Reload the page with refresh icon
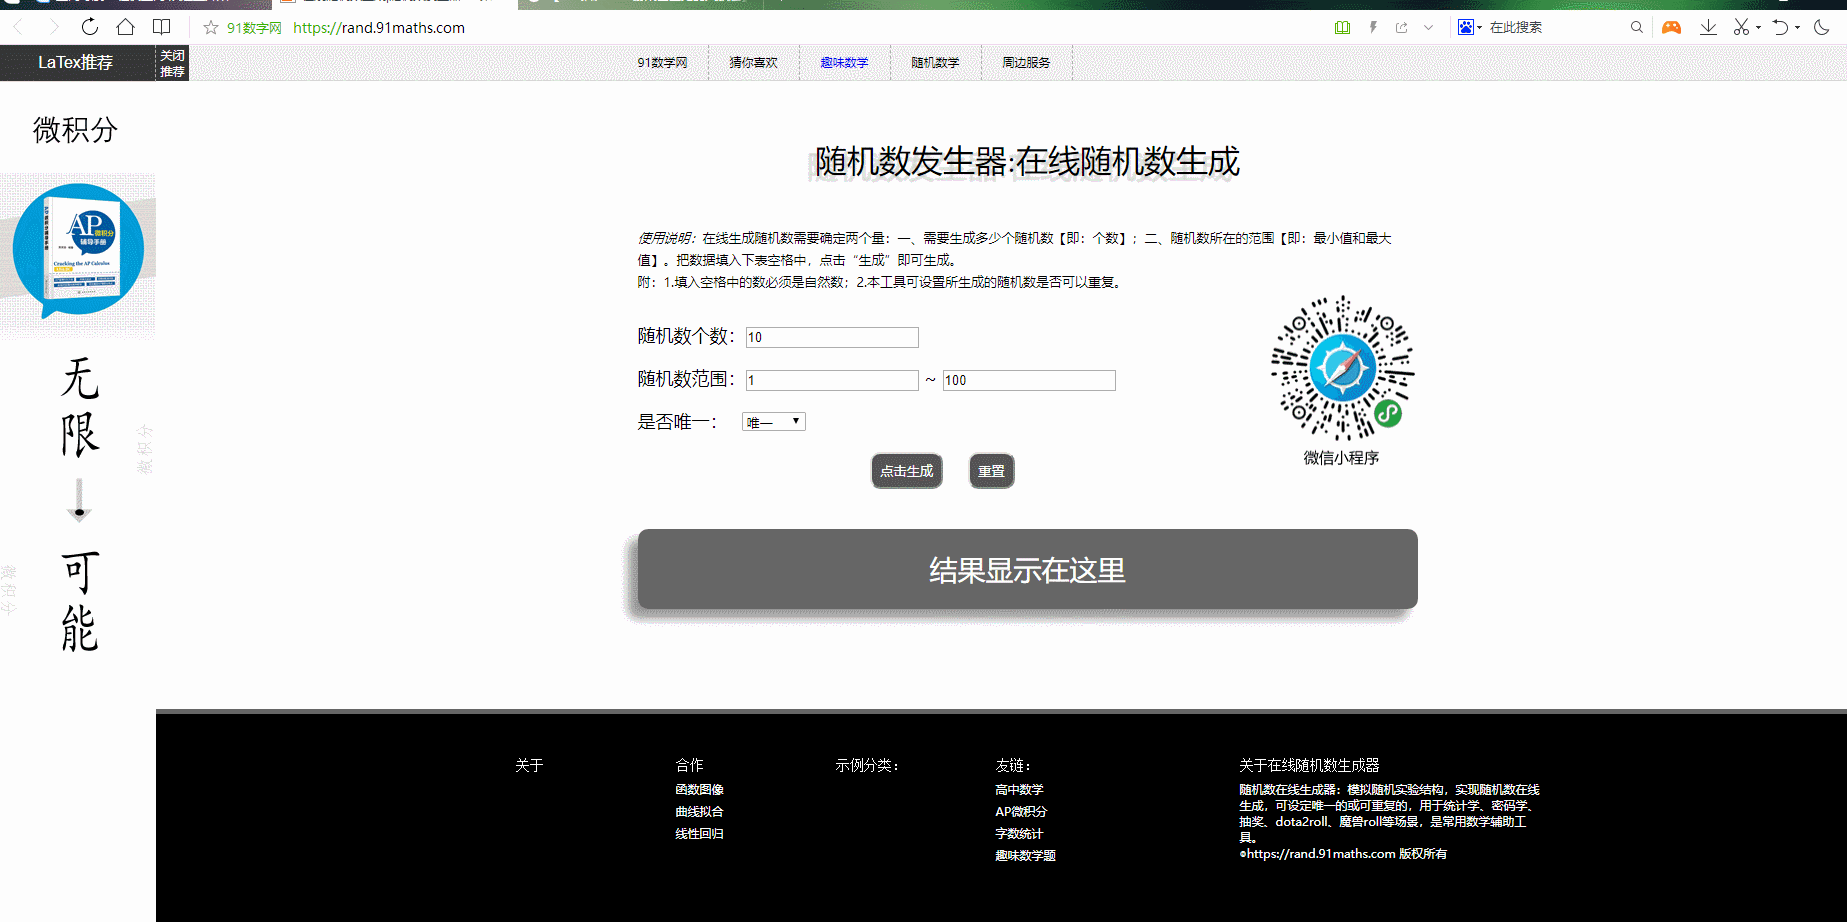1847x922 pixels. [90, 27]
